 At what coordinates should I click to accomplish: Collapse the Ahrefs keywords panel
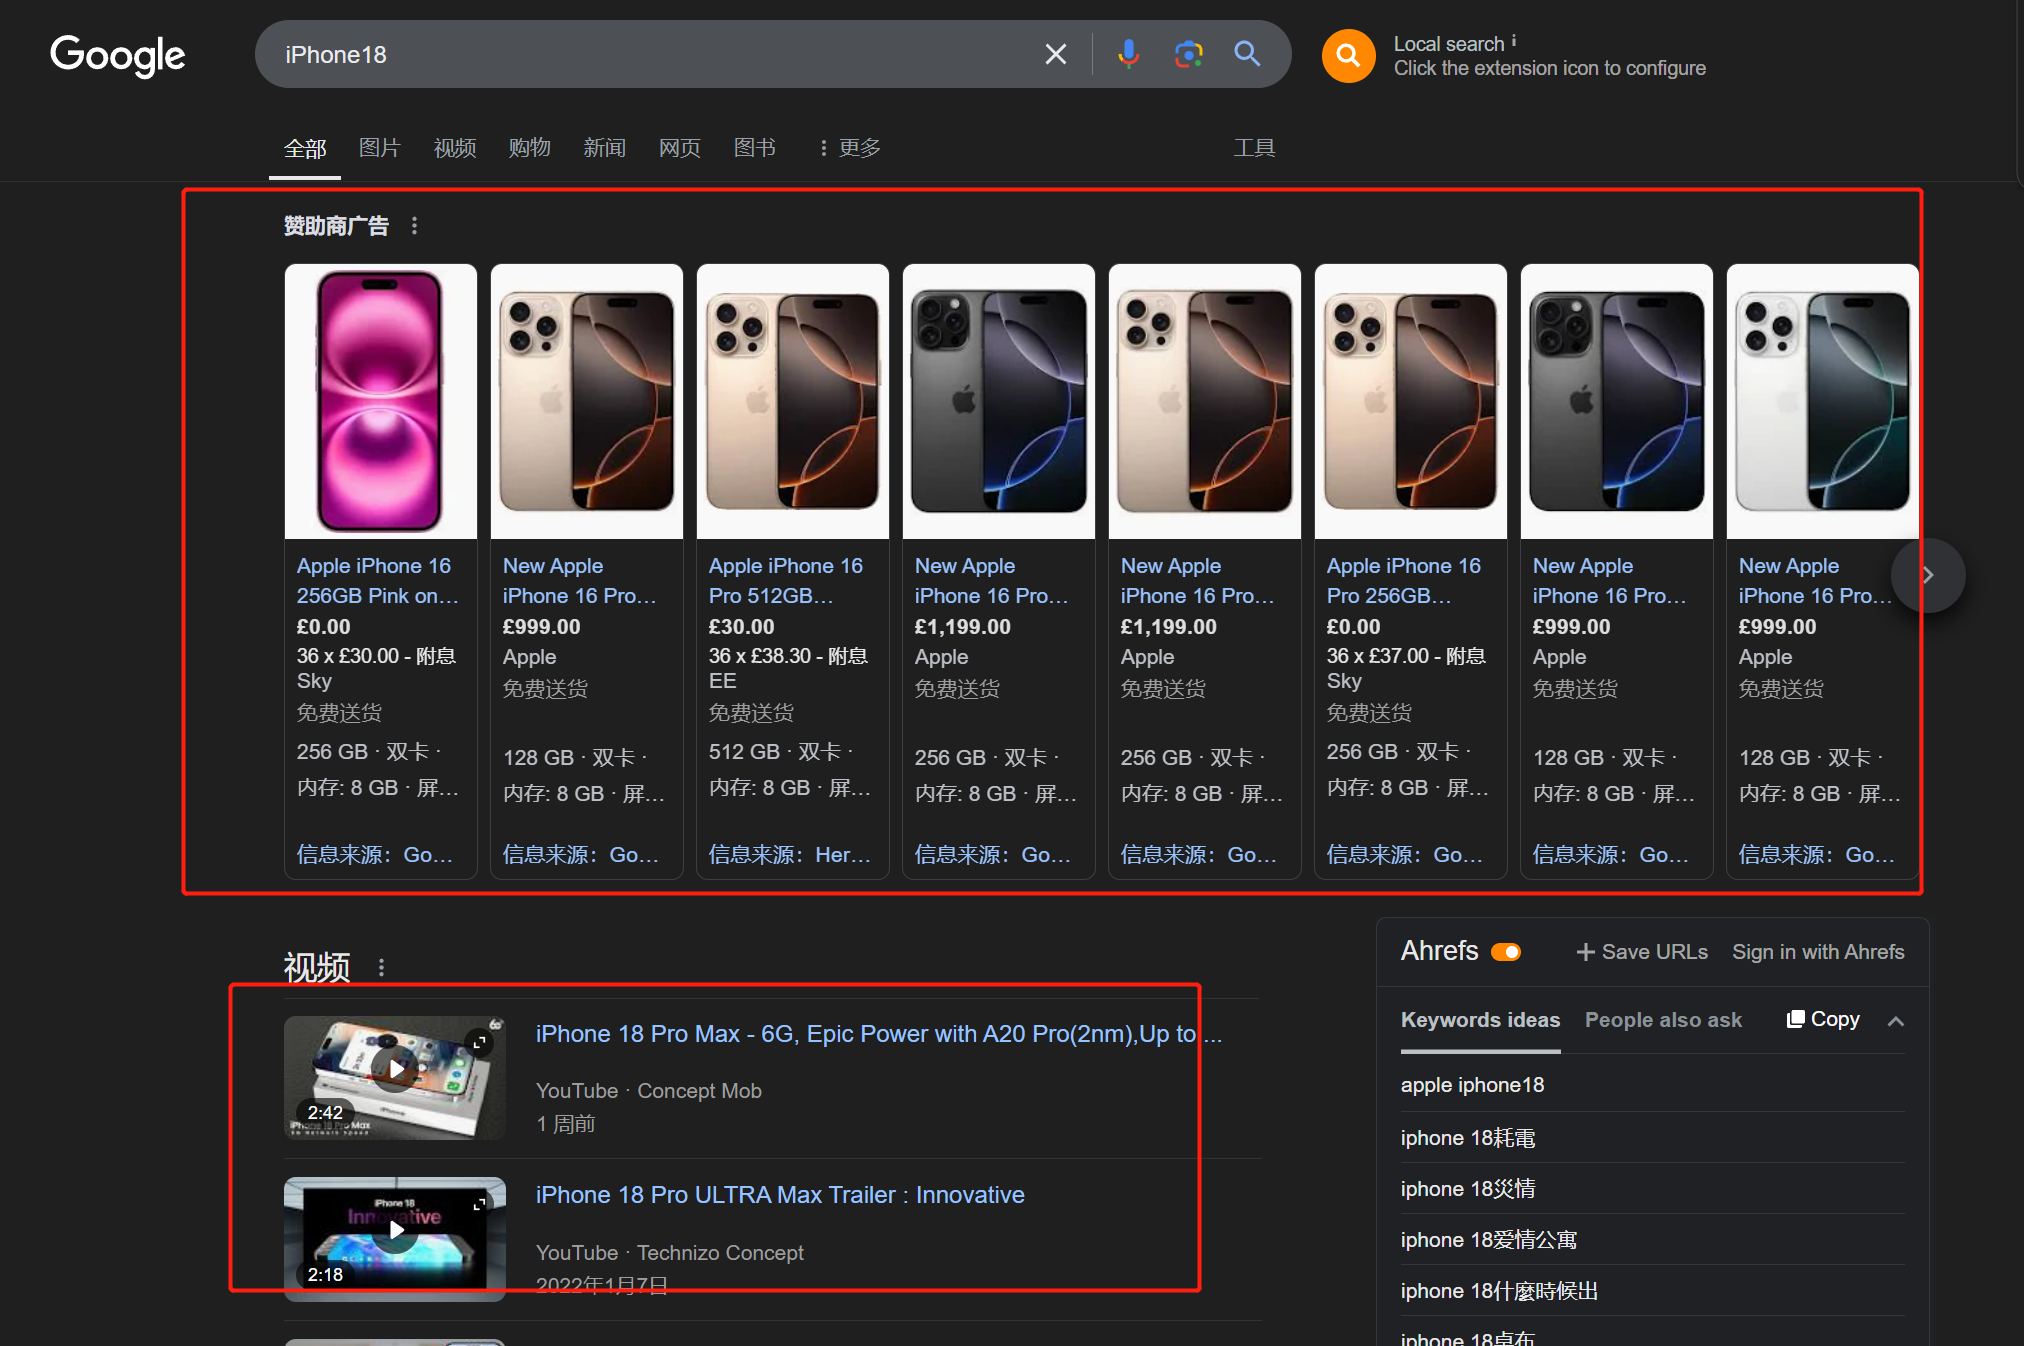pyautogui.click(x=1896, y=1021)
